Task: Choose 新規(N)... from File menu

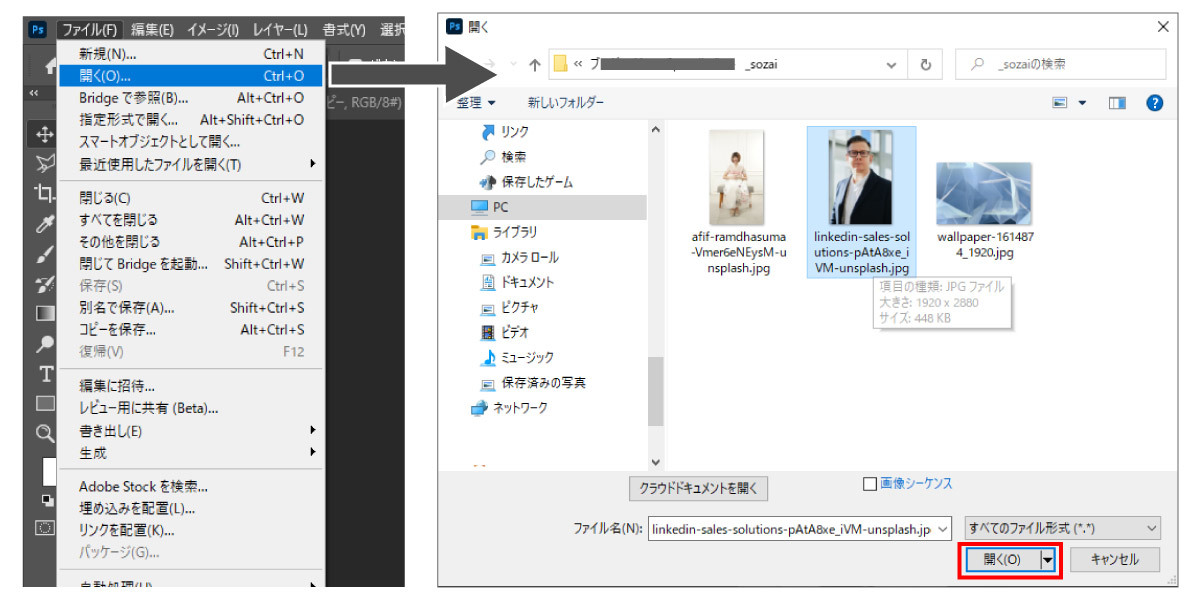Action: tap(108, 54)
